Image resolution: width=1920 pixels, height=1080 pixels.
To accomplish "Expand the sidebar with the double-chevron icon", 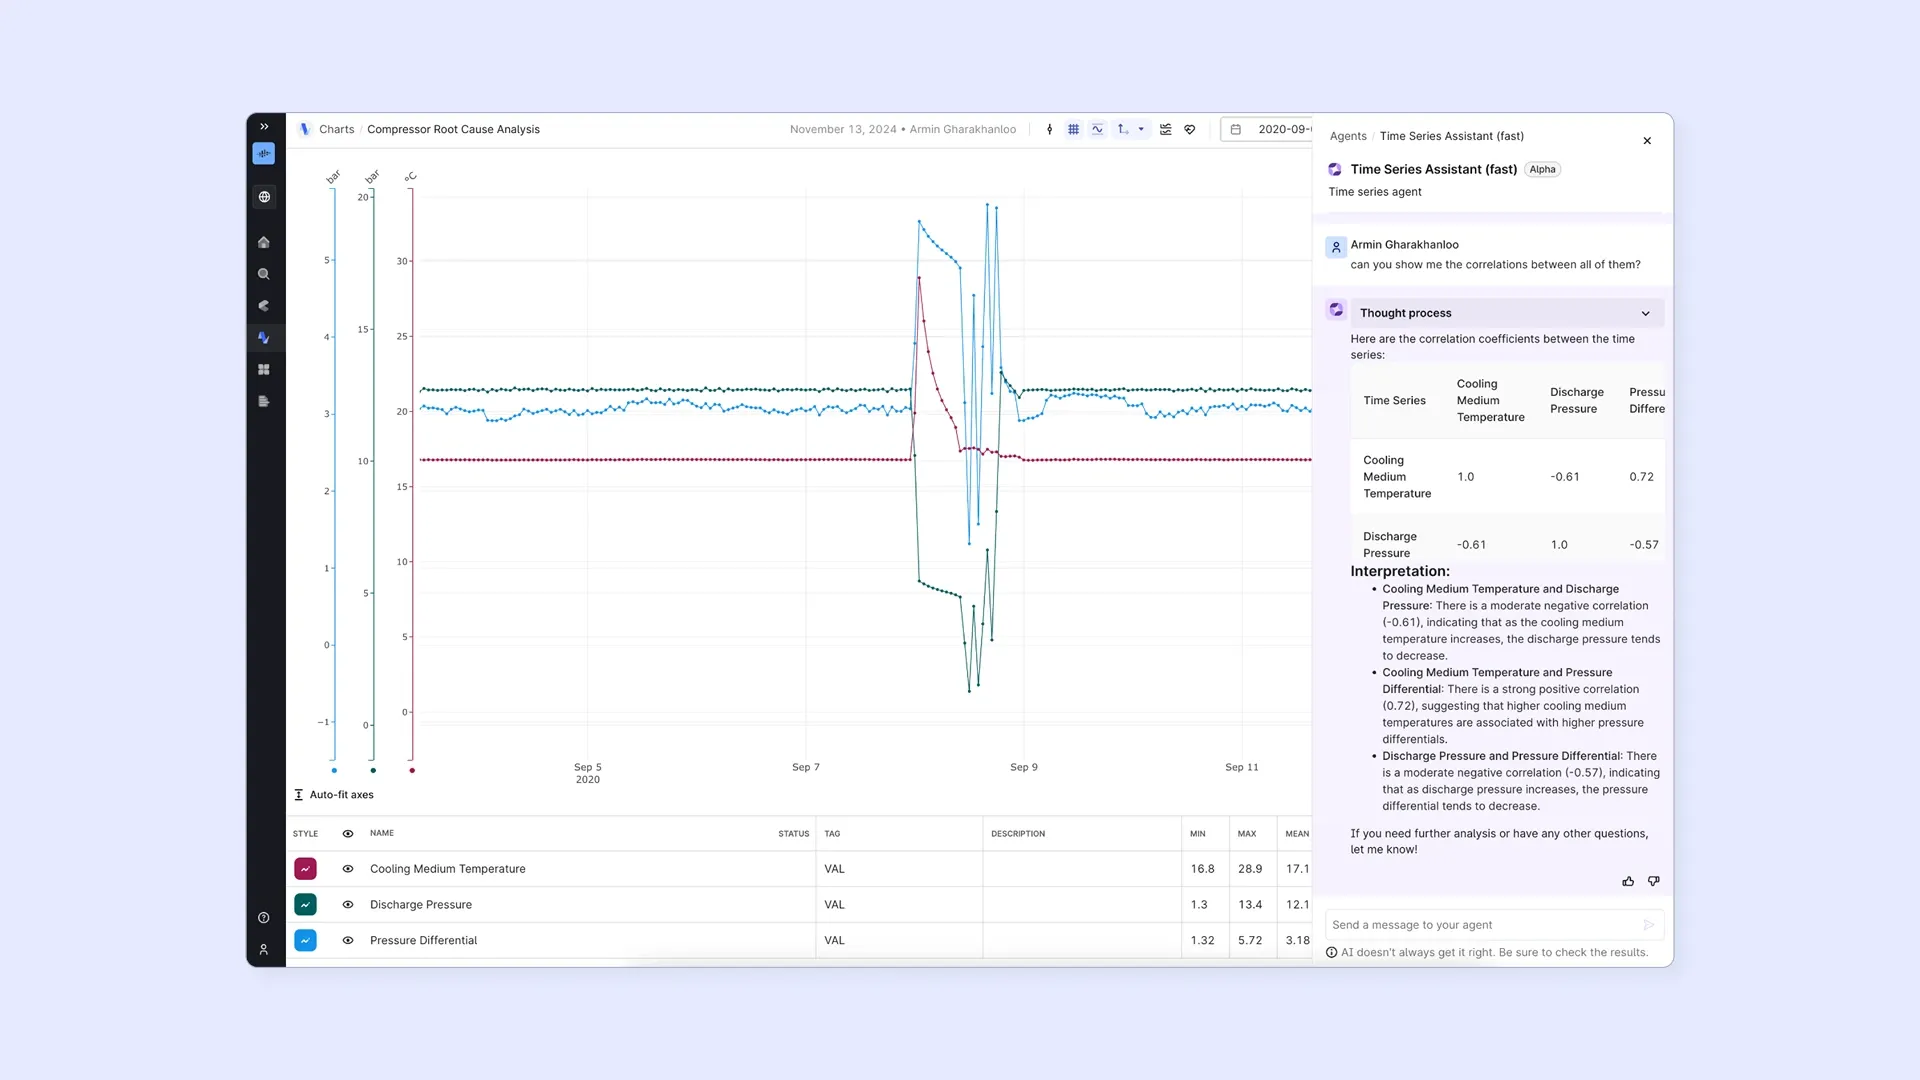I will (x=264, y=127).
